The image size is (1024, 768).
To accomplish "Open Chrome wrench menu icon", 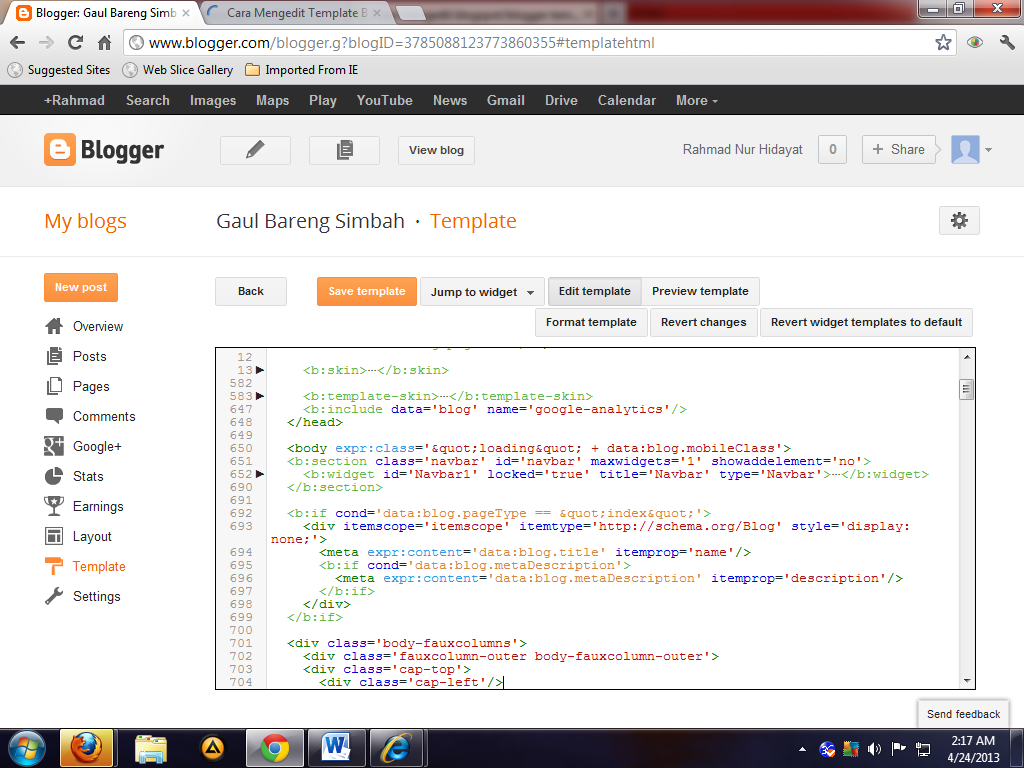I will [x=1007, y=43].
